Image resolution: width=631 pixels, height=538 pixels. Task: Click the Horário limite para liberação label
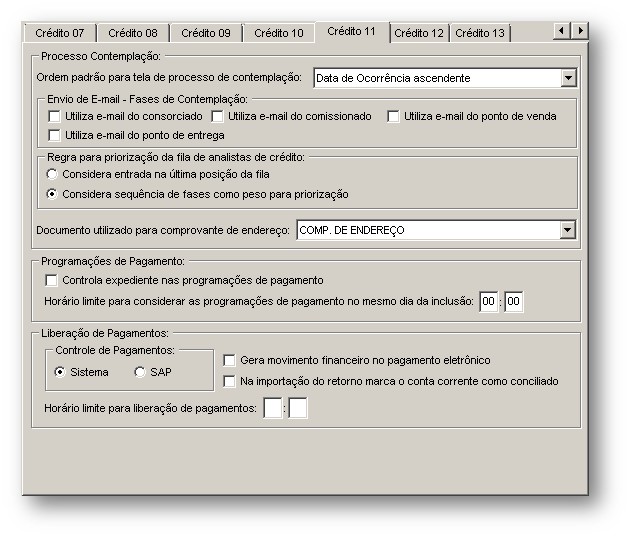(x=150, y=408)
